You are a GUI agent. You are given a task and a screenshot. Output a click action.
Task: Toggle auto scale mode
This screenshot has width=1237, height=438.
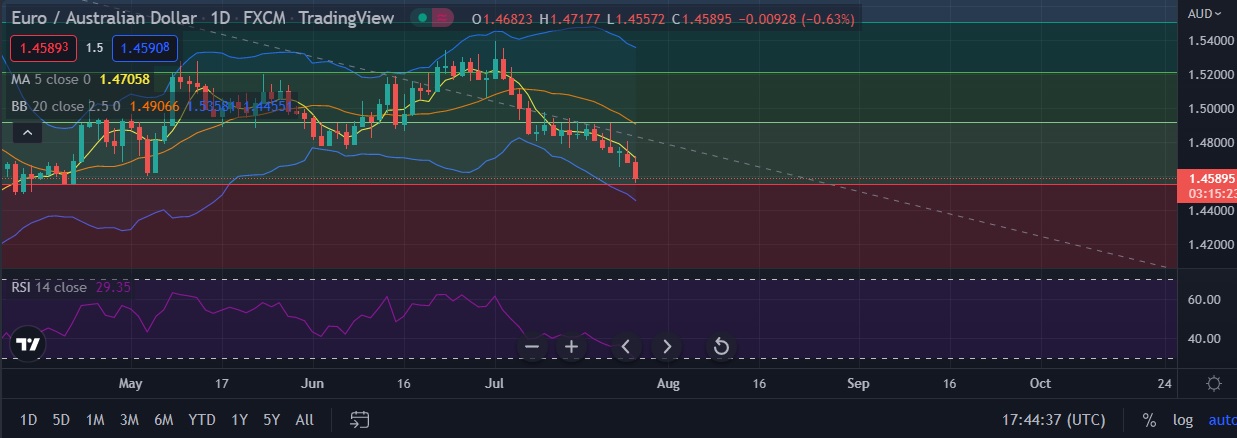(x=1222, y=420)
